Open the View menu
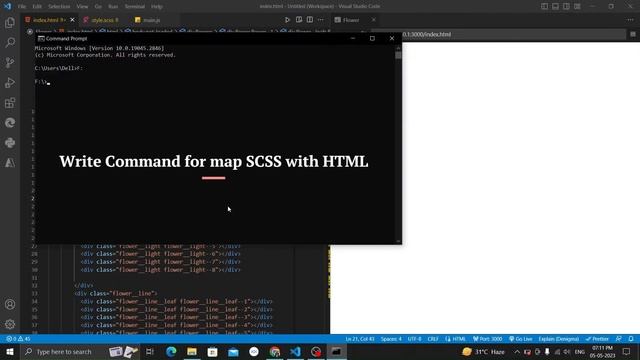Viewport: 640px width, 360px height. coord(82,7)
